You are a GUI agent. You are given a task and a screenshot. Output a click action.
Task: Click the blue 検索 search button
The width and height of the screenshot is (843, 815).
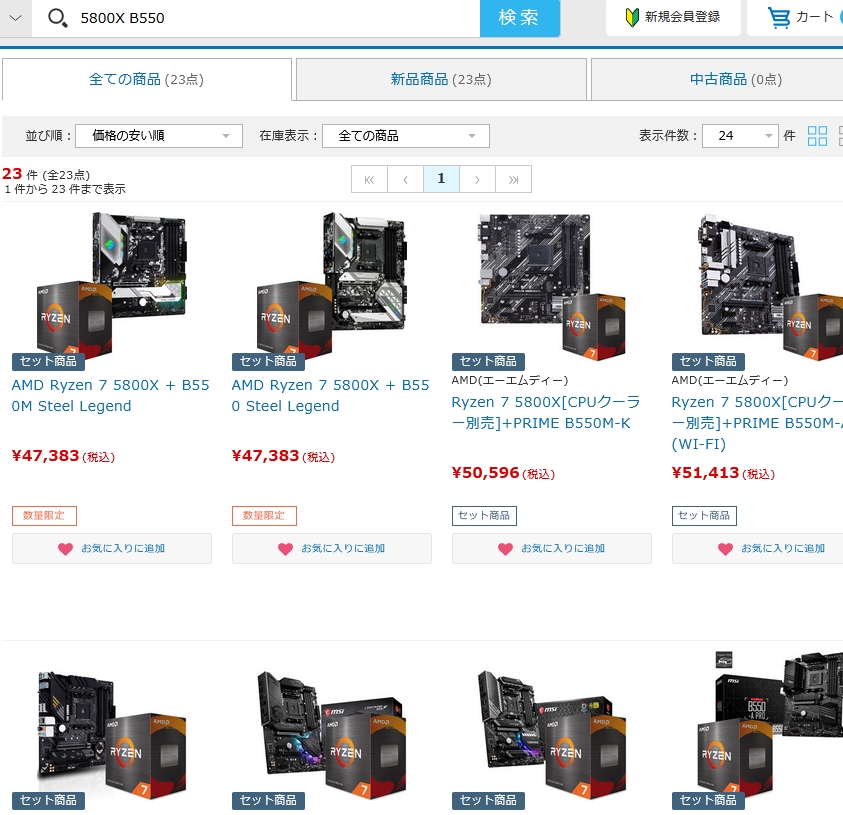click(x=519, y=18)
